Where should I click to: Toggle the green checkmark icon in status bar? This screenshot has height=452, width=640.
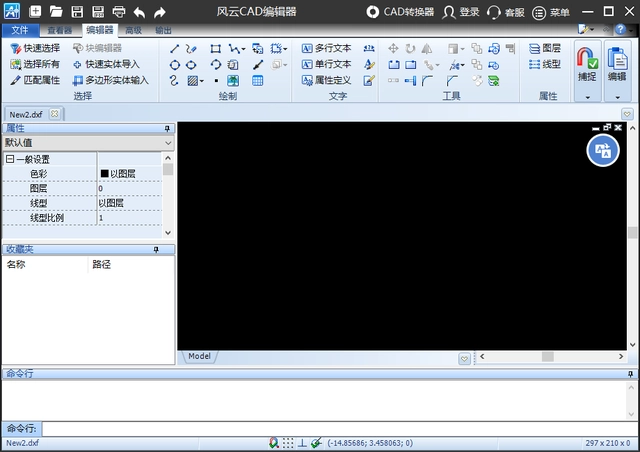(316, 443)
